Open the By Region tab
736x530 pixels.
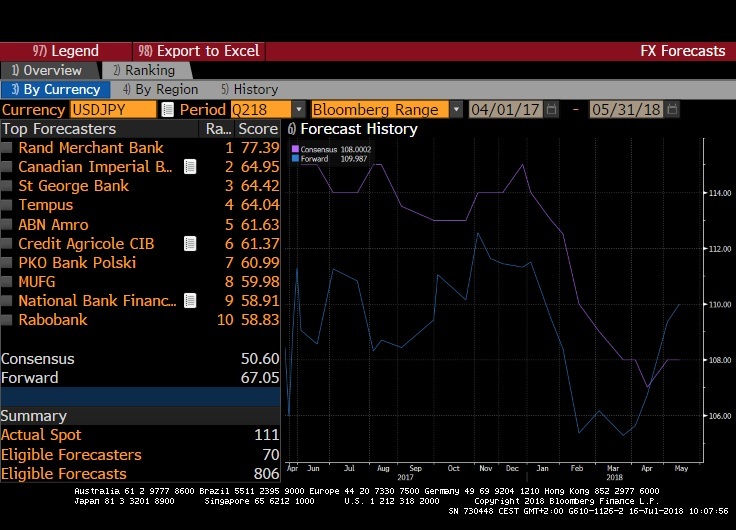click(x=159, y=90)
